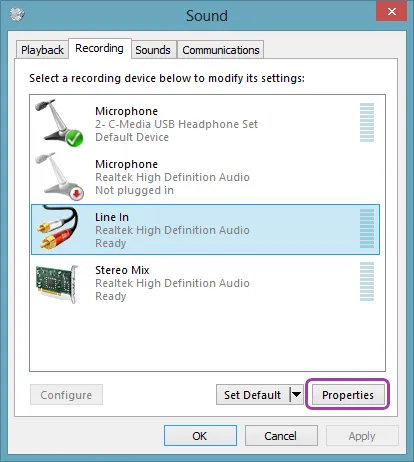Select the C-Media USB microphone icon

59,123
